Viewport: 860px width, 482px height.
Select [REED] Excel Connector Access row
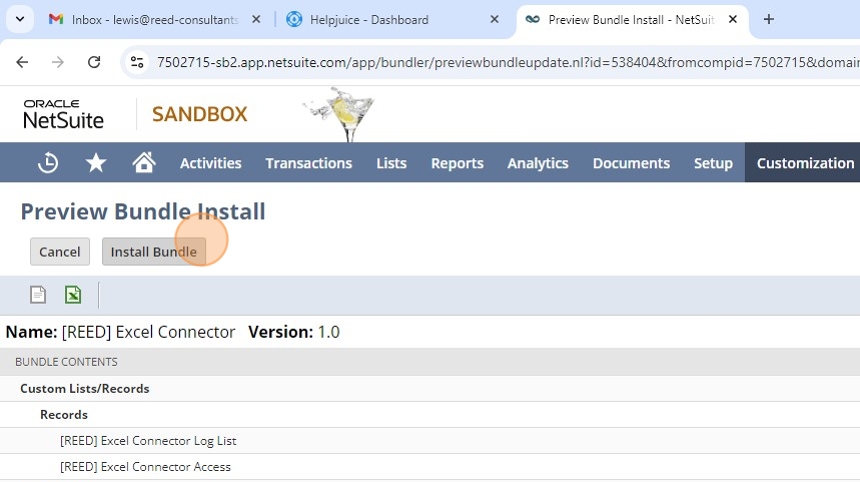point(430,467)
